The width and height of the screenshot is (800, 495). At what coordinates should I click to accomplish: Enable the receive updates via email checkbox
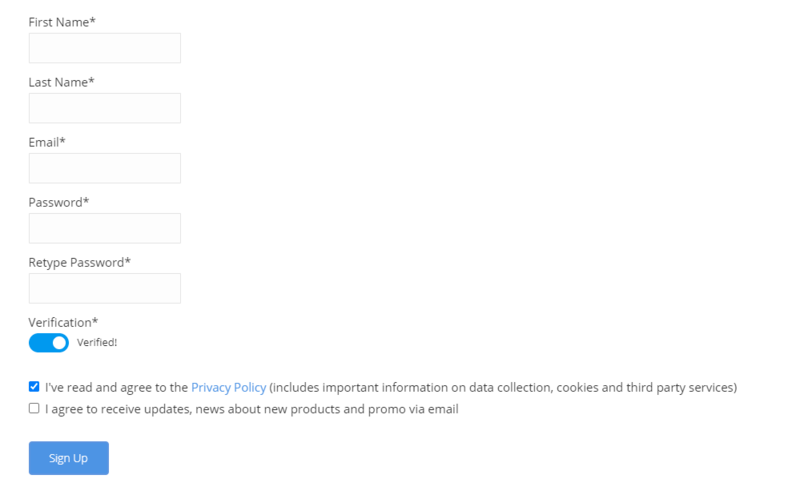point(34,408)
